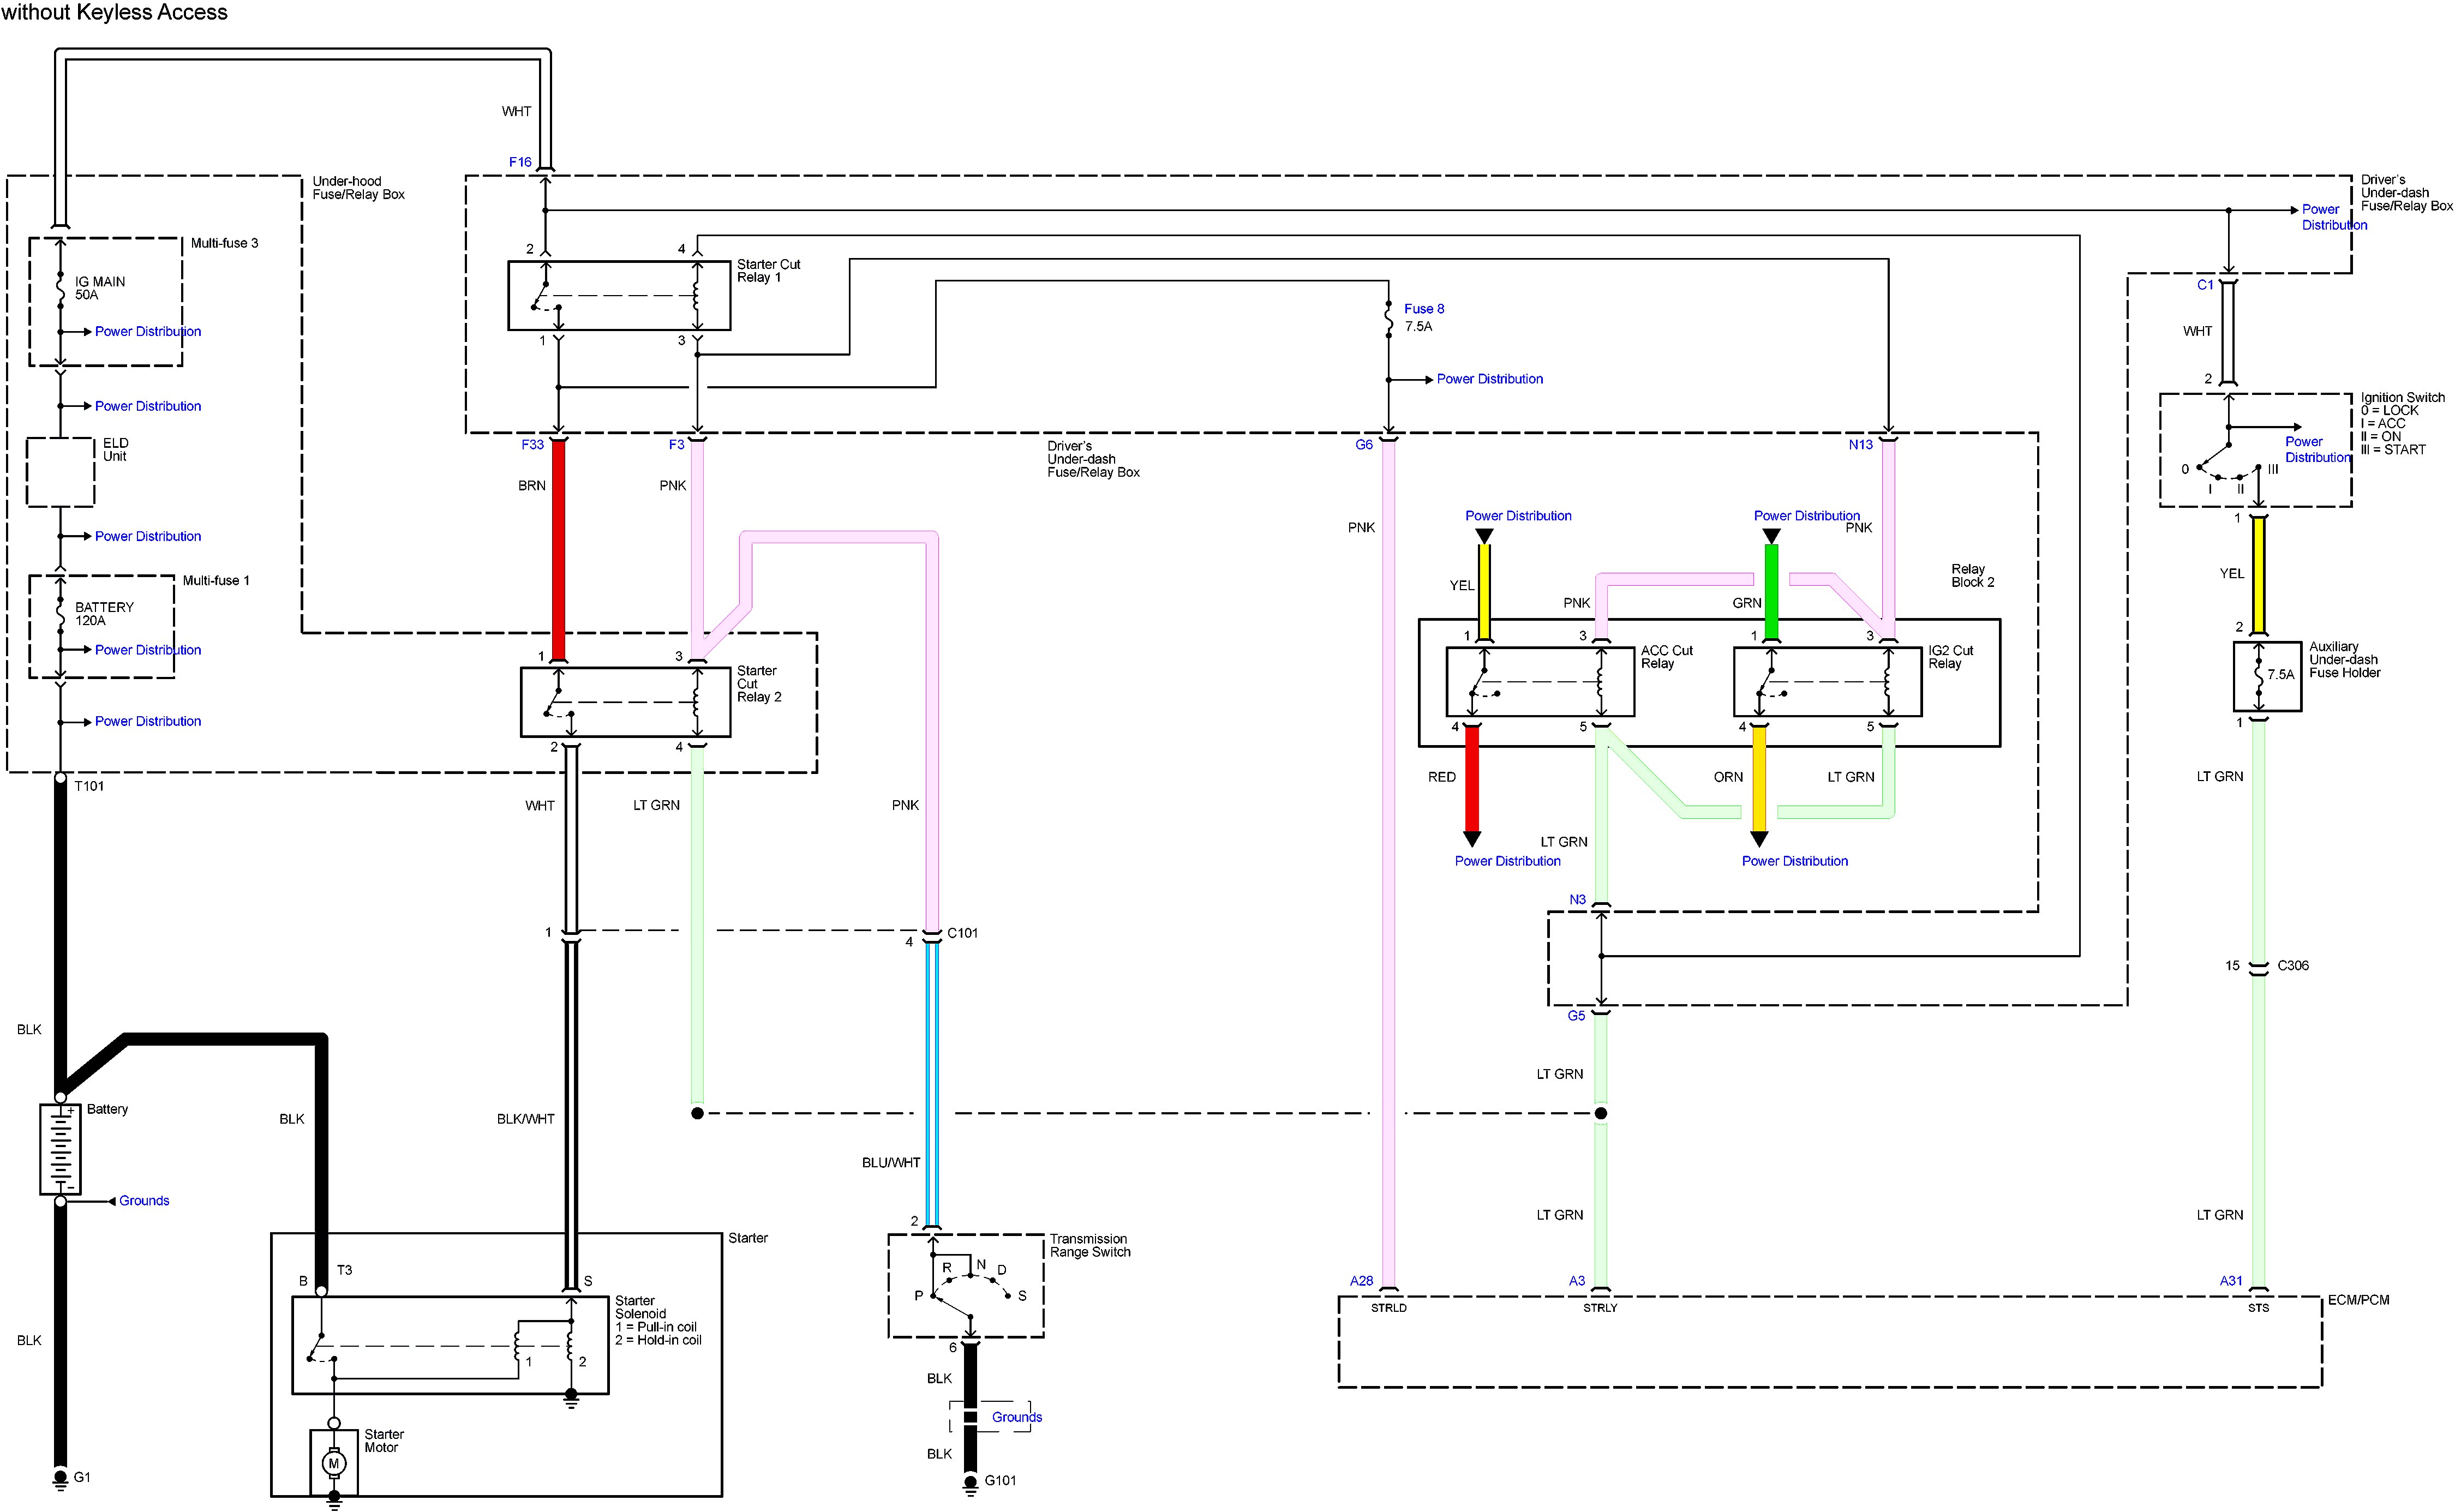Viewport: 2455px width, 1512px height.
Task: Click the IG2 Cut Relay symbol
Action: coord(1827,682)
